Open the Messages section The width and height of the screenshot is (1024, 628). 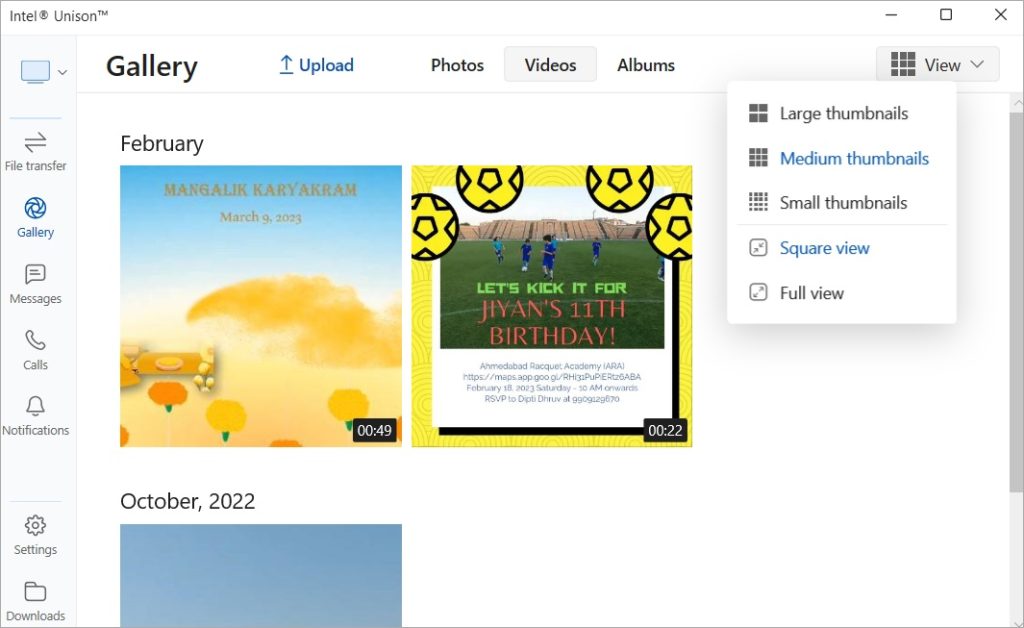coord(35,285)
